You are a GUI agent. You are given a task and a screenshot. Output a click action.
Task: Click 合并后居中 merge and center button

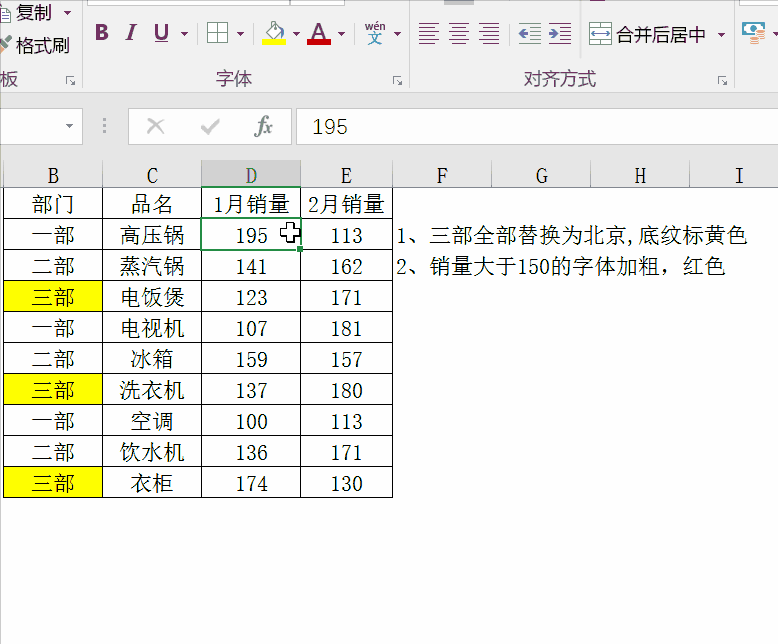click(x=648, y=34)
